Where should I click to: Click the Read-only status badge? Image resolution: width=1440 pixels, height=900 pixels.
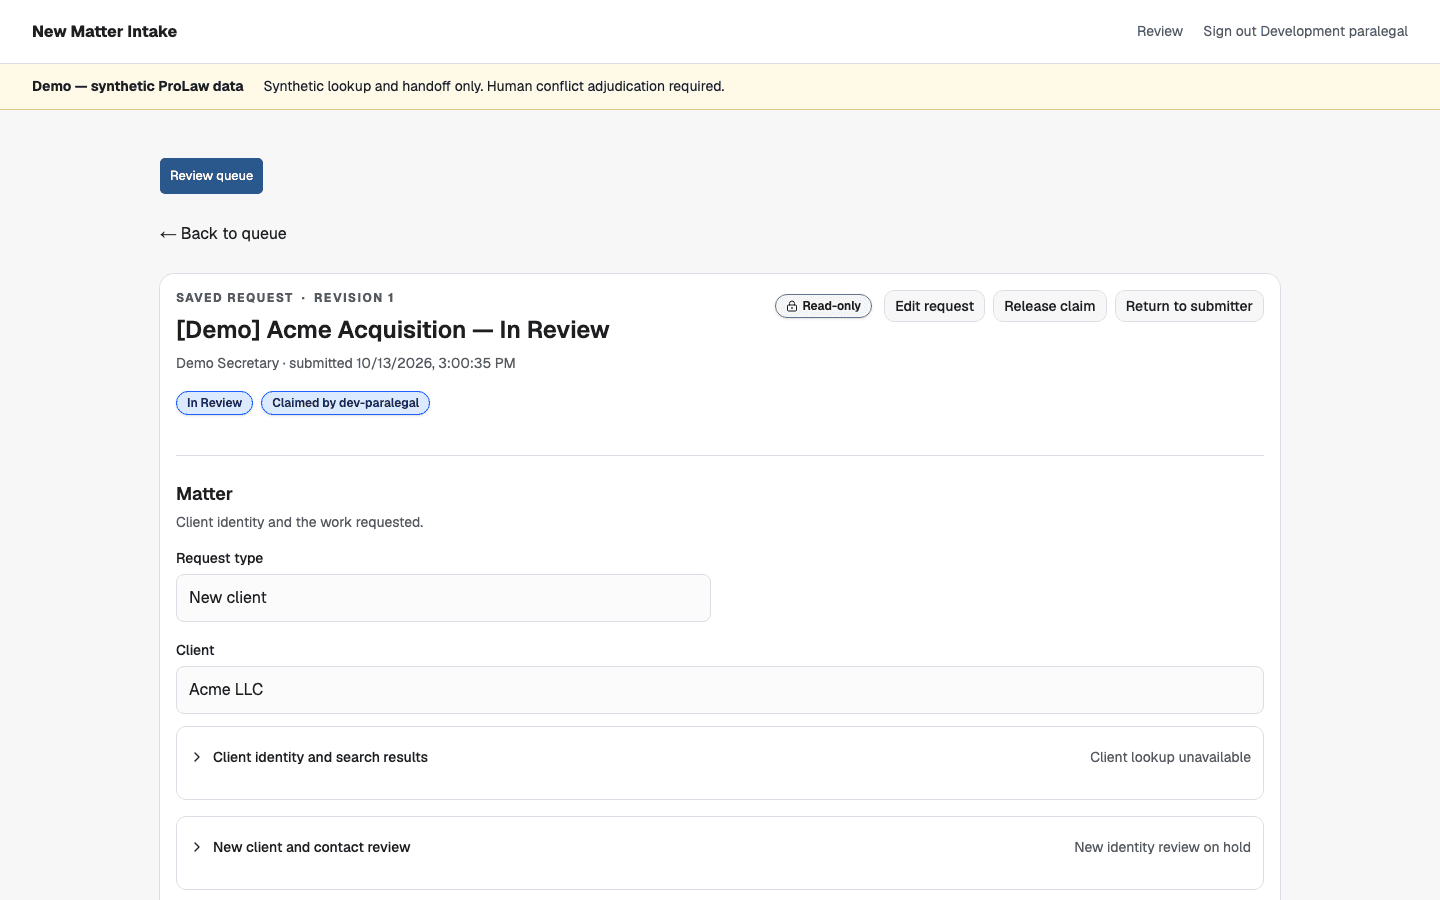[823, 306]
